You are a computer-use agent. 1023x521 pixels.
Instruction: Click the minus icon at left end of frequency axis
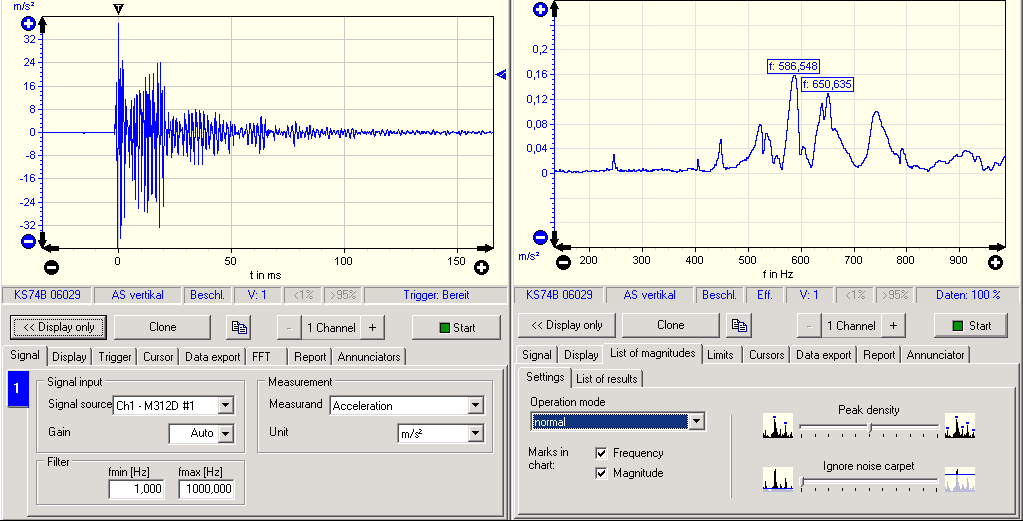click(x=563, y=262)
